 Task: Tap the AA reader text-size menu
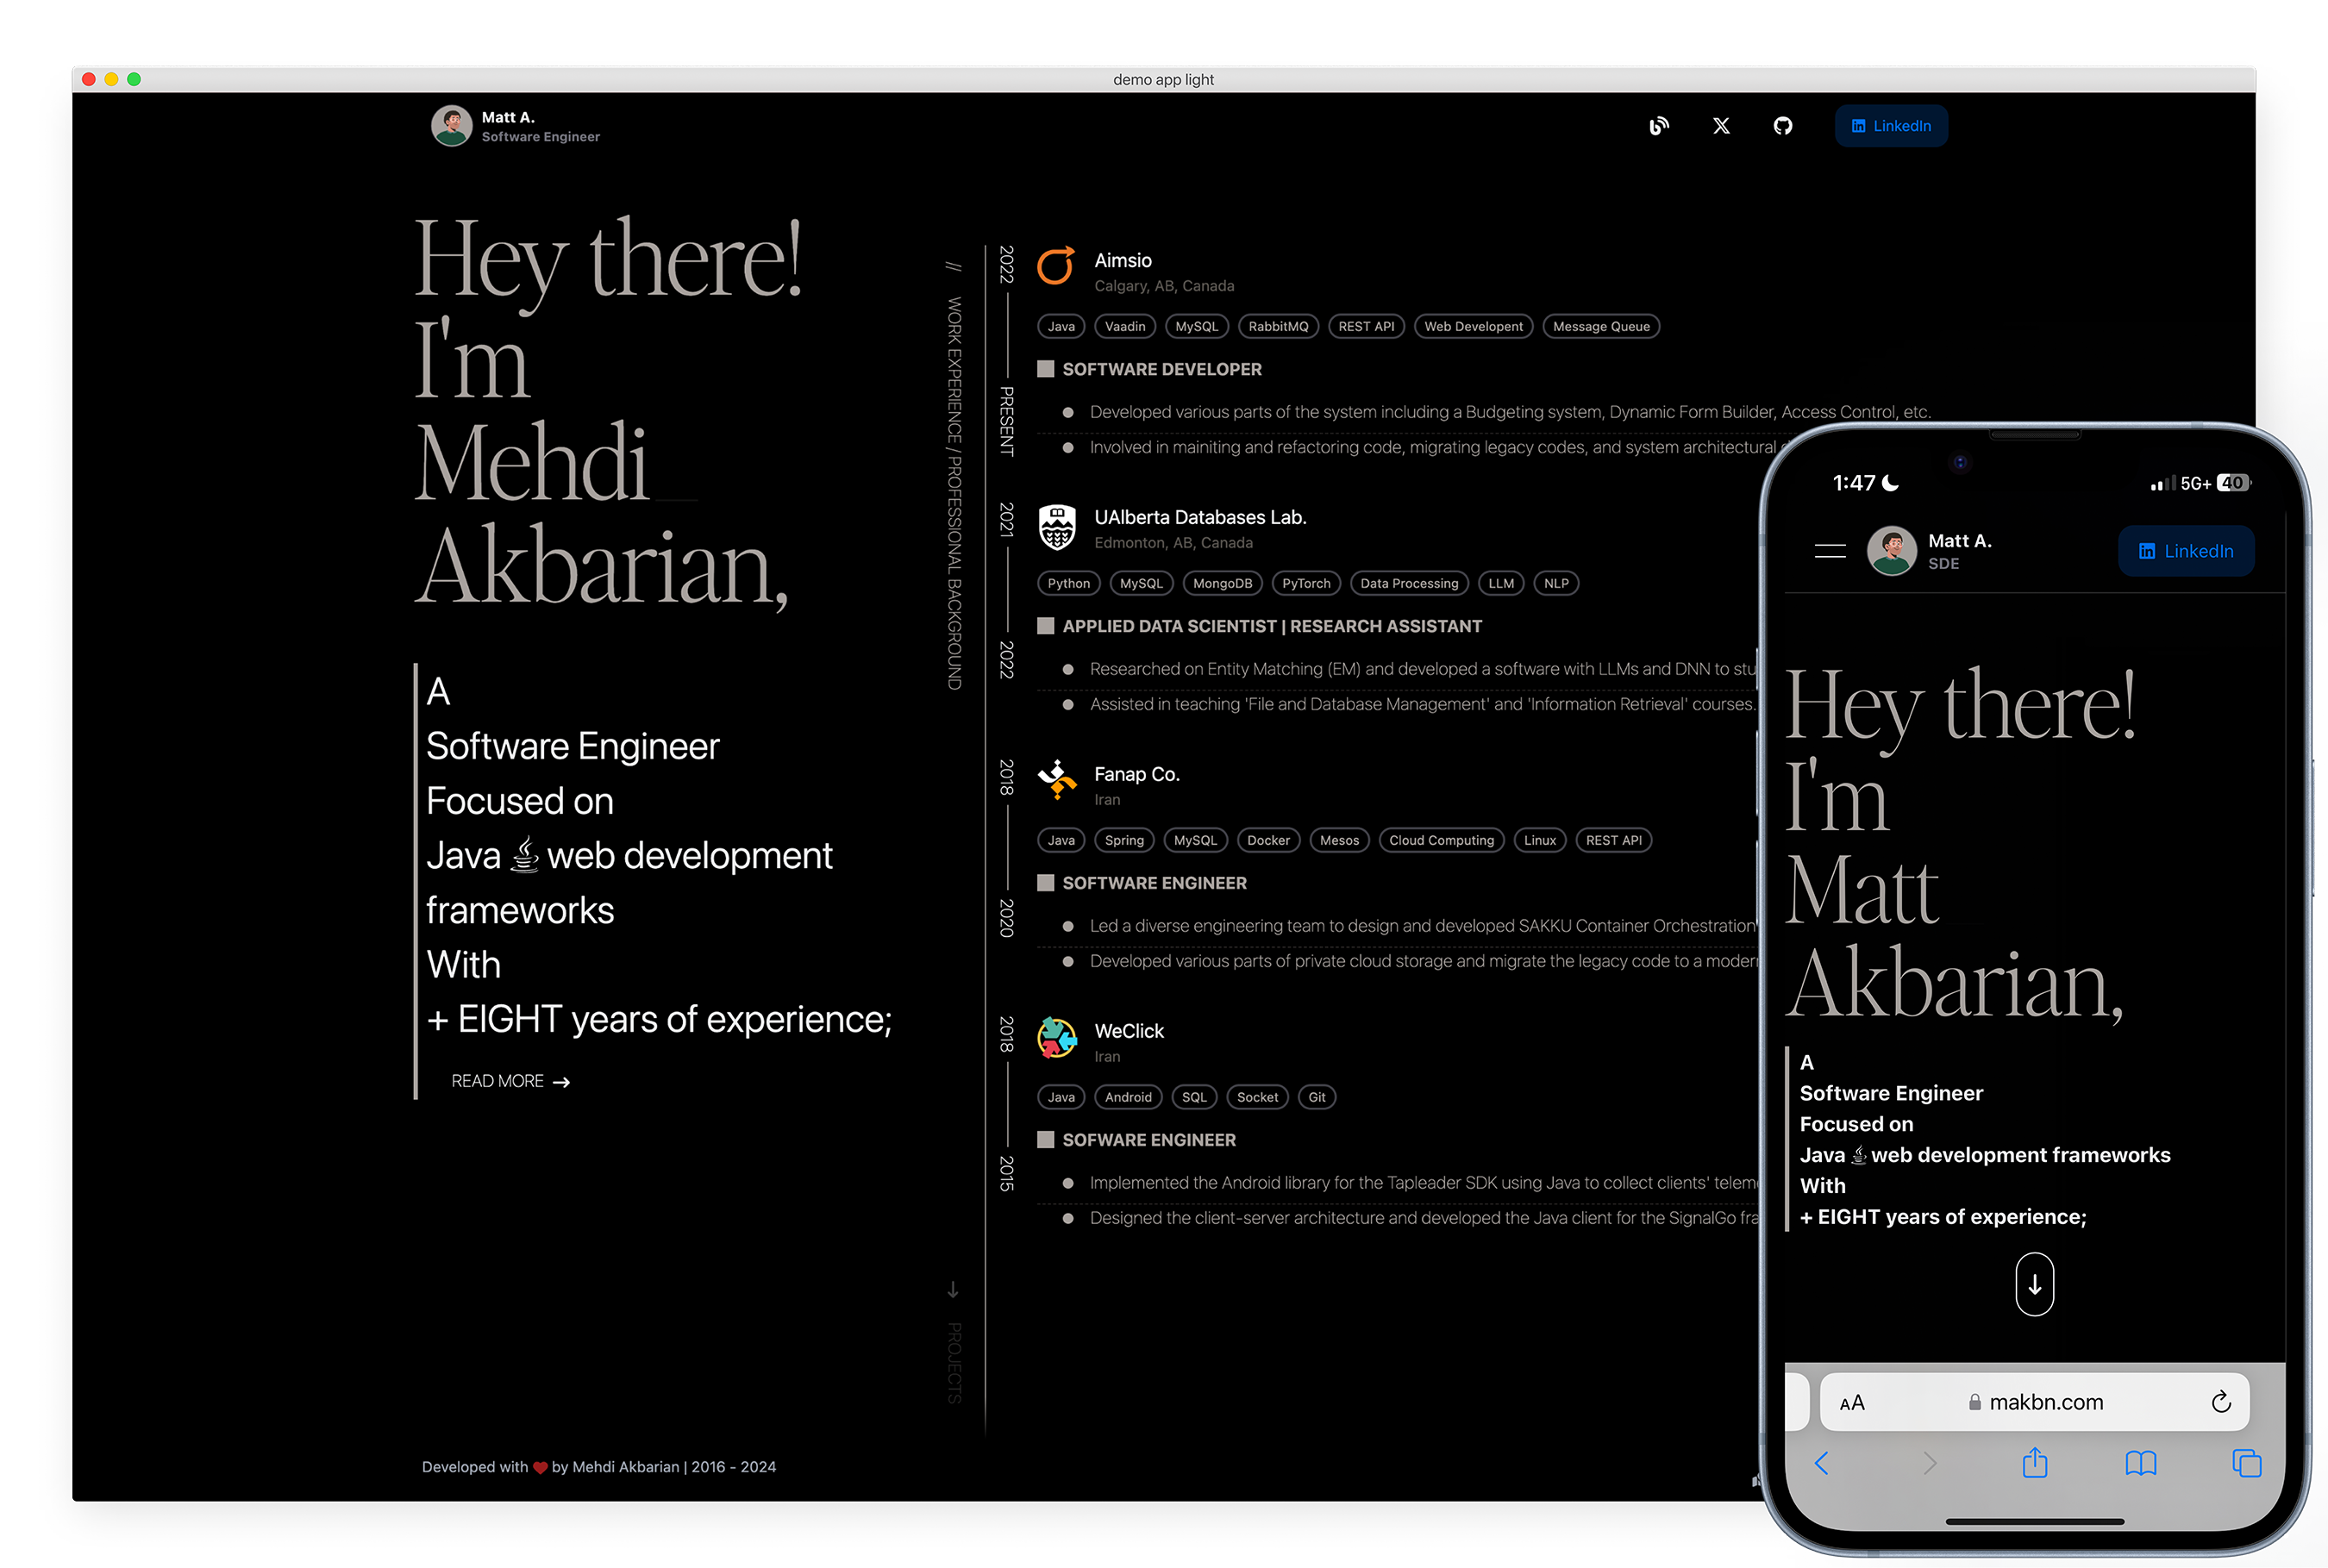click(x=1852, y=1402)
